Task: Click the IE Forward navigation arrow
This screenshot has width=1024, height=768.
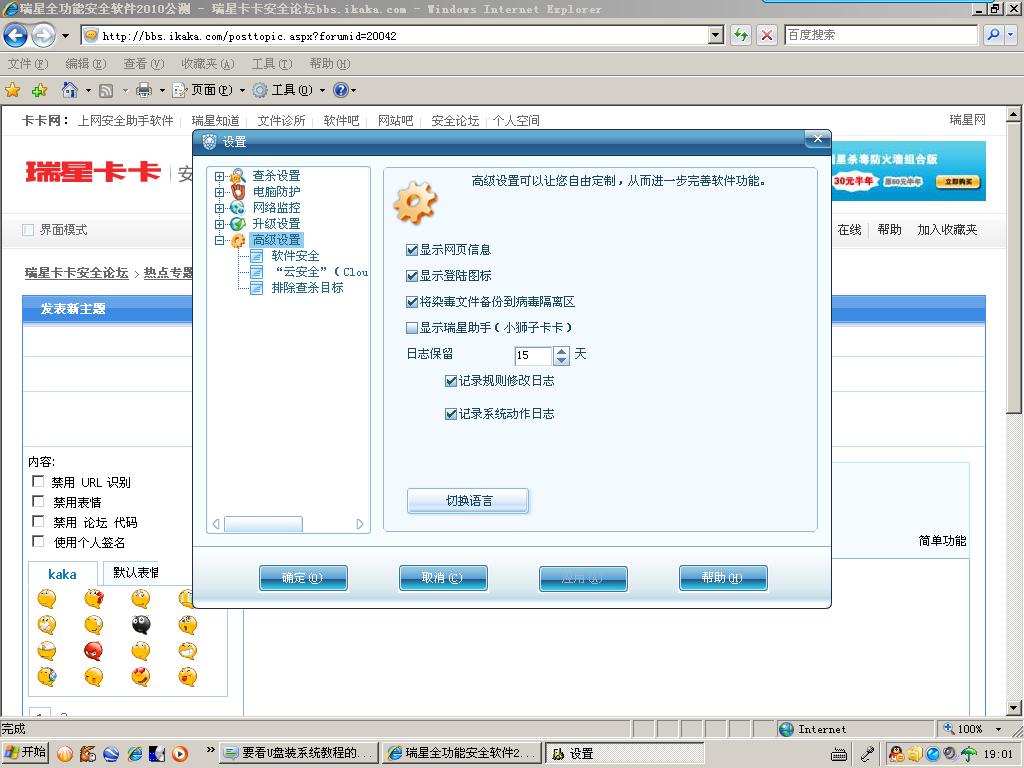Action: [x=43, y=35]
